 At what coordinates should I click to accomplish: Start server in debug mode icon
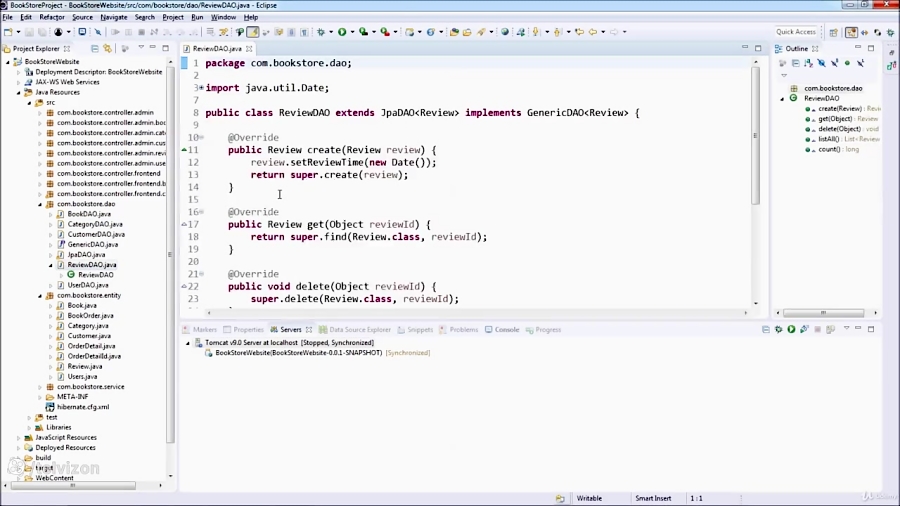778,329
